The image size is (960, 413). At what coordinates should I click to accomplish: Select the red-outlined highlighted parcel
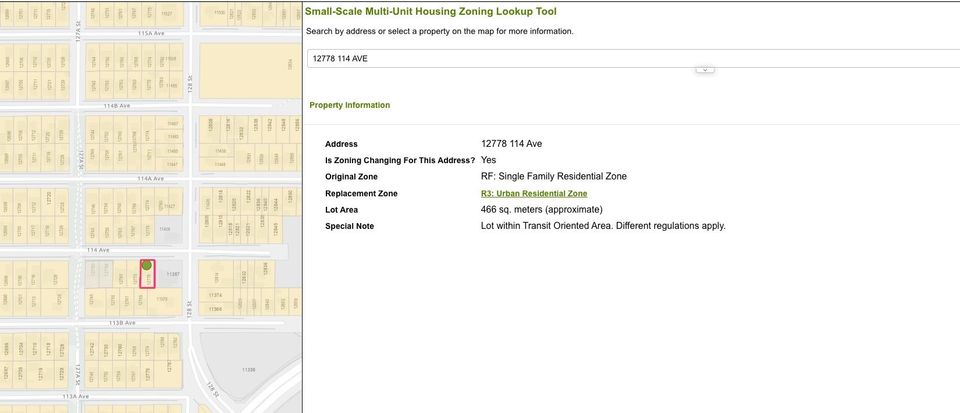147,280
